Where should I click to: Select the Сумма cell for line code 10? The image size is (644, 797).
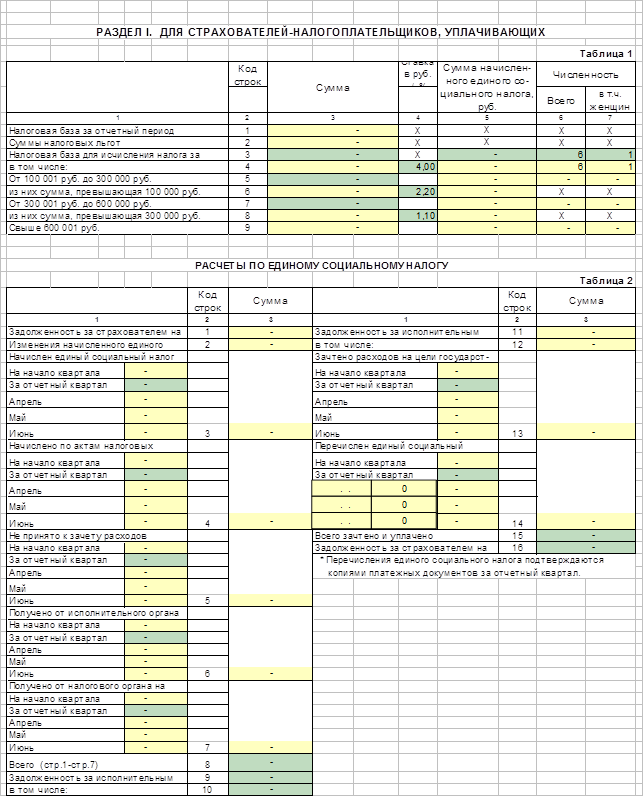[x=270, y=789]
